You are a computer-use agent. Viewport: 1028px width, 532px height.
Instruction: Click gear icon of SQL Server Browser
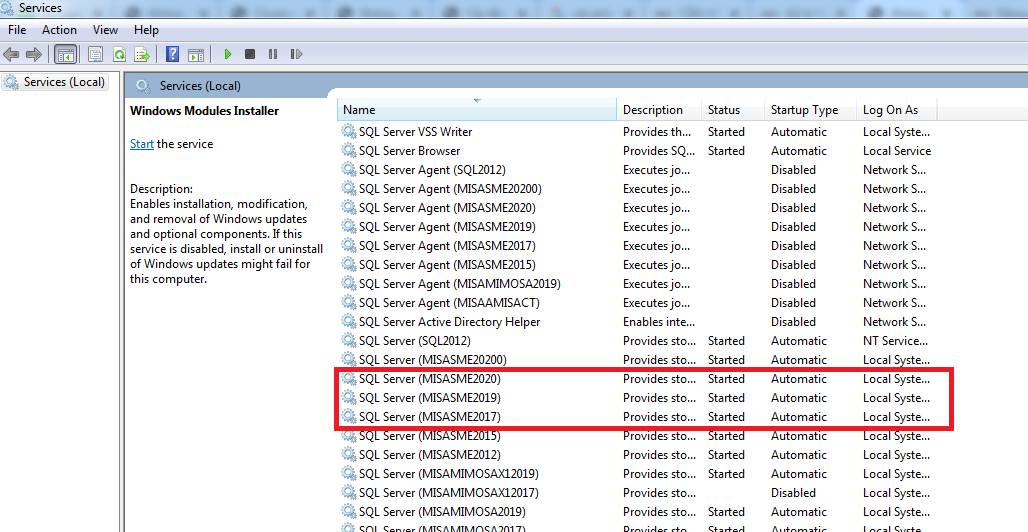[x=349, y=150]
